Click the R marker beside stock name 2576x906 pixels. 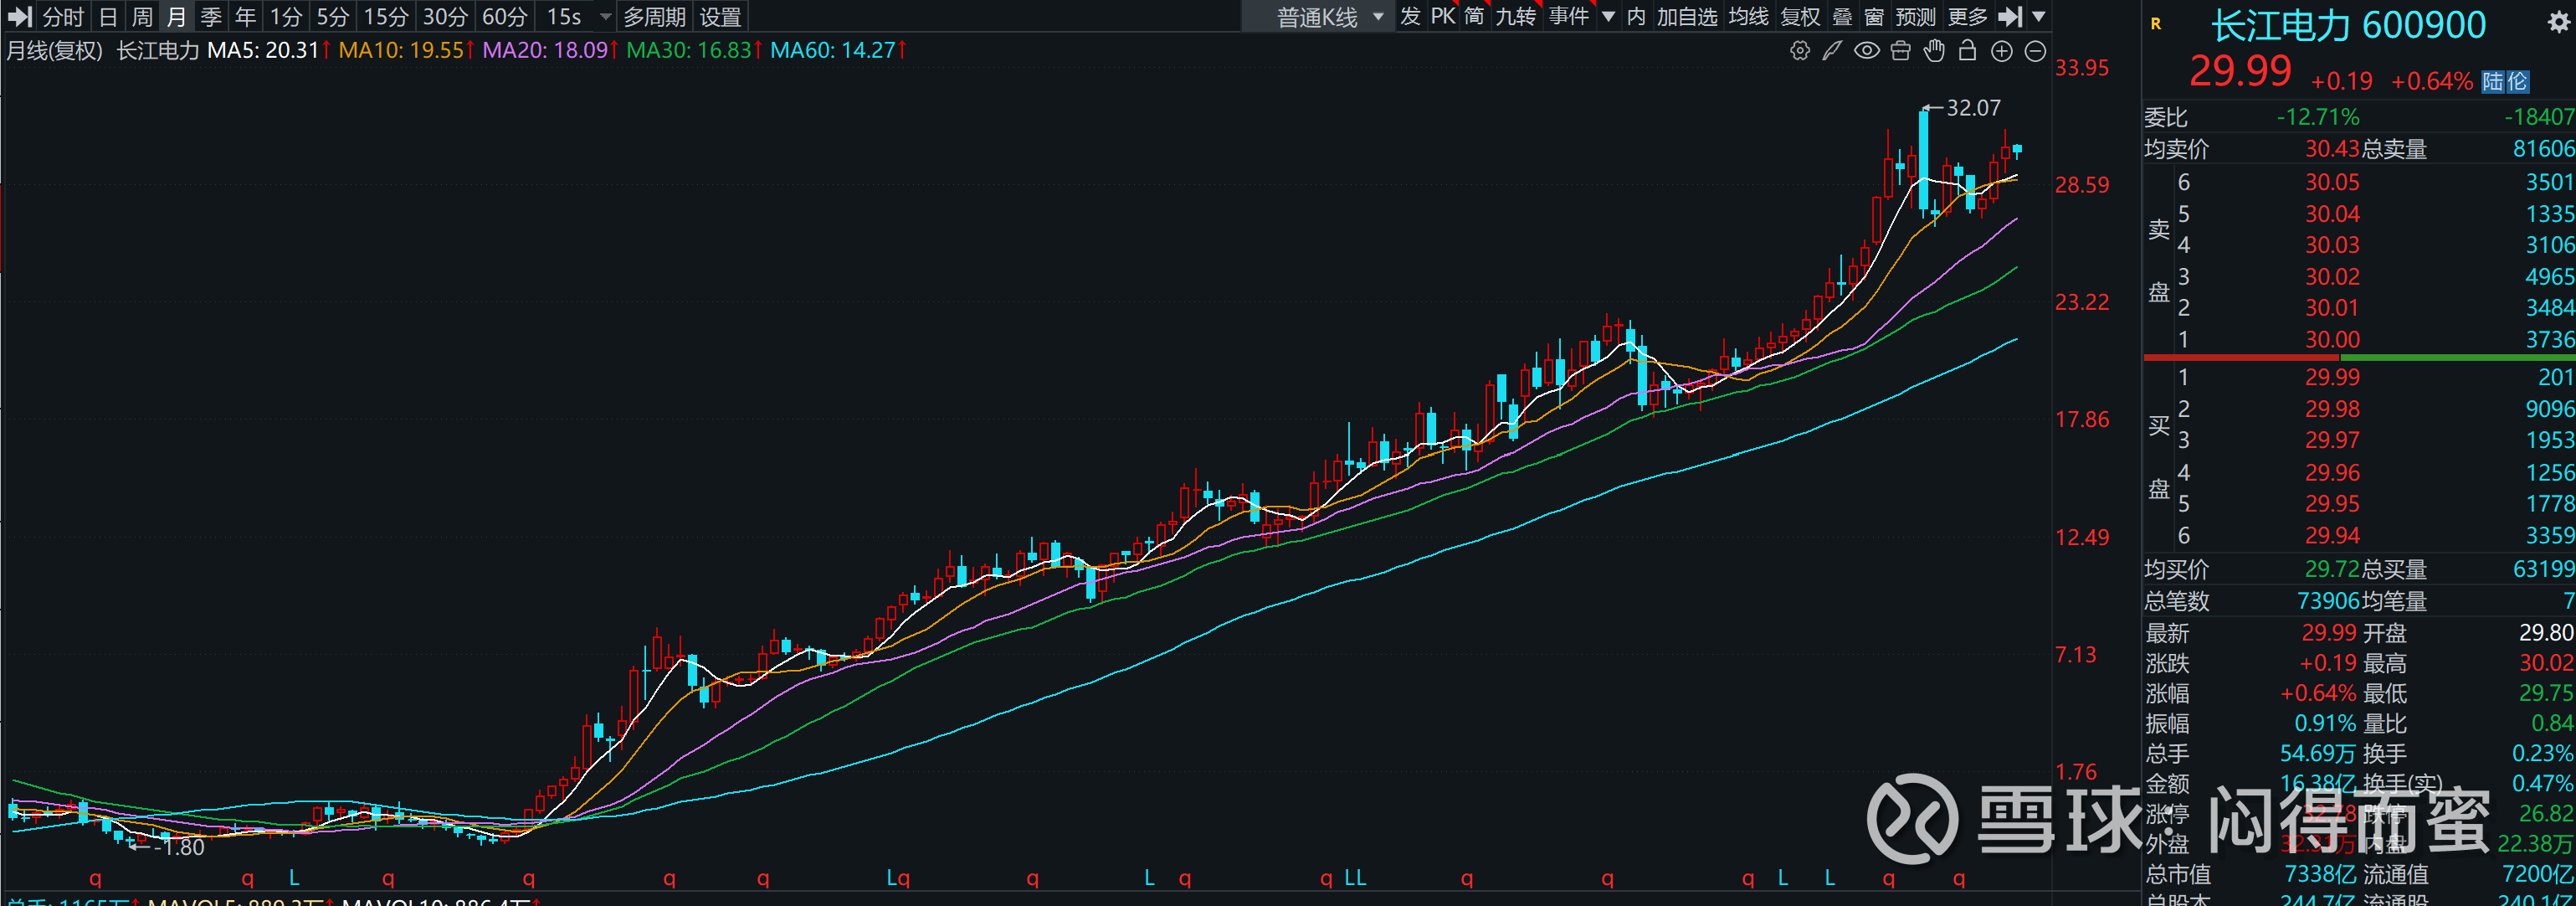point(2156,24)
